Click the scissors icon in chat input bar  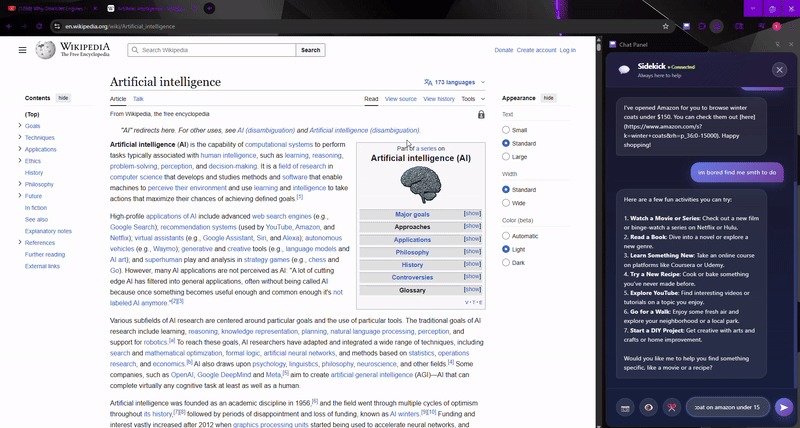pyautogui.click(x=672, y=407)
